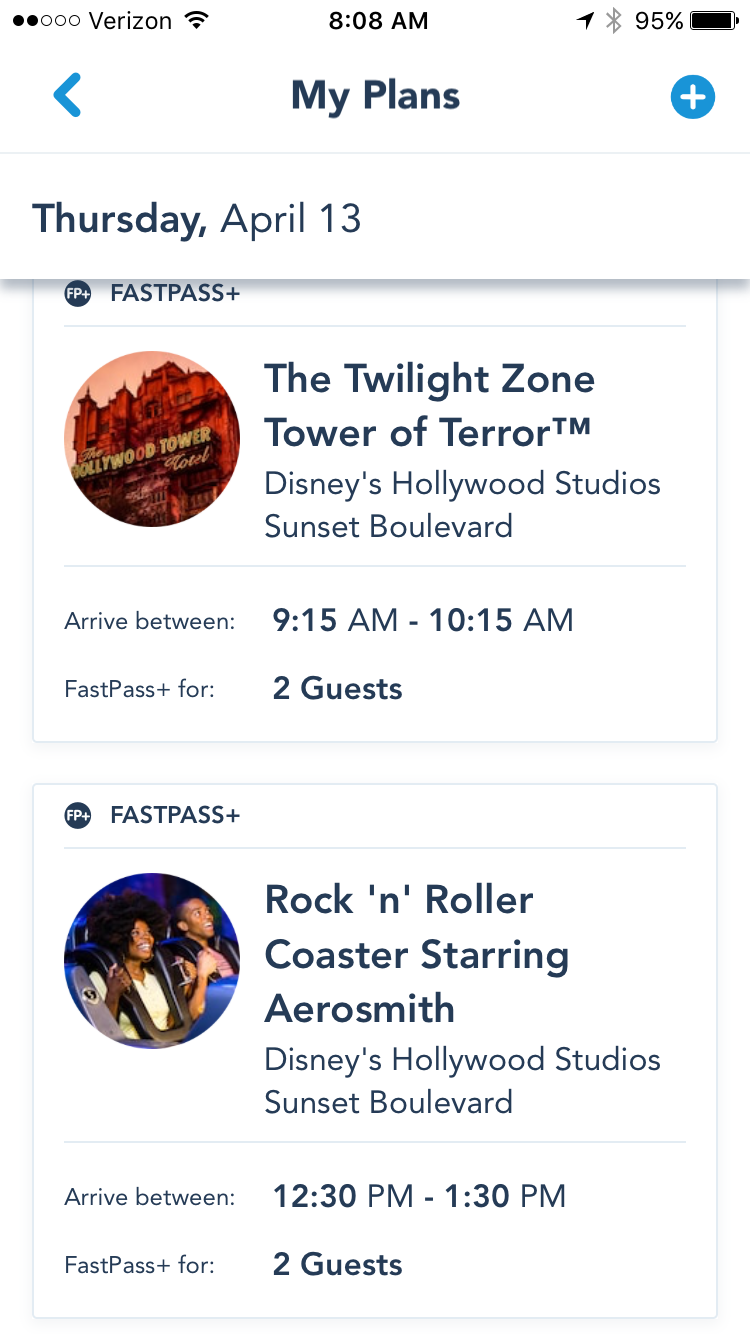Tap the location services arrow icon
This screenshot has height=1334, width=750.
tap(586, 21)
